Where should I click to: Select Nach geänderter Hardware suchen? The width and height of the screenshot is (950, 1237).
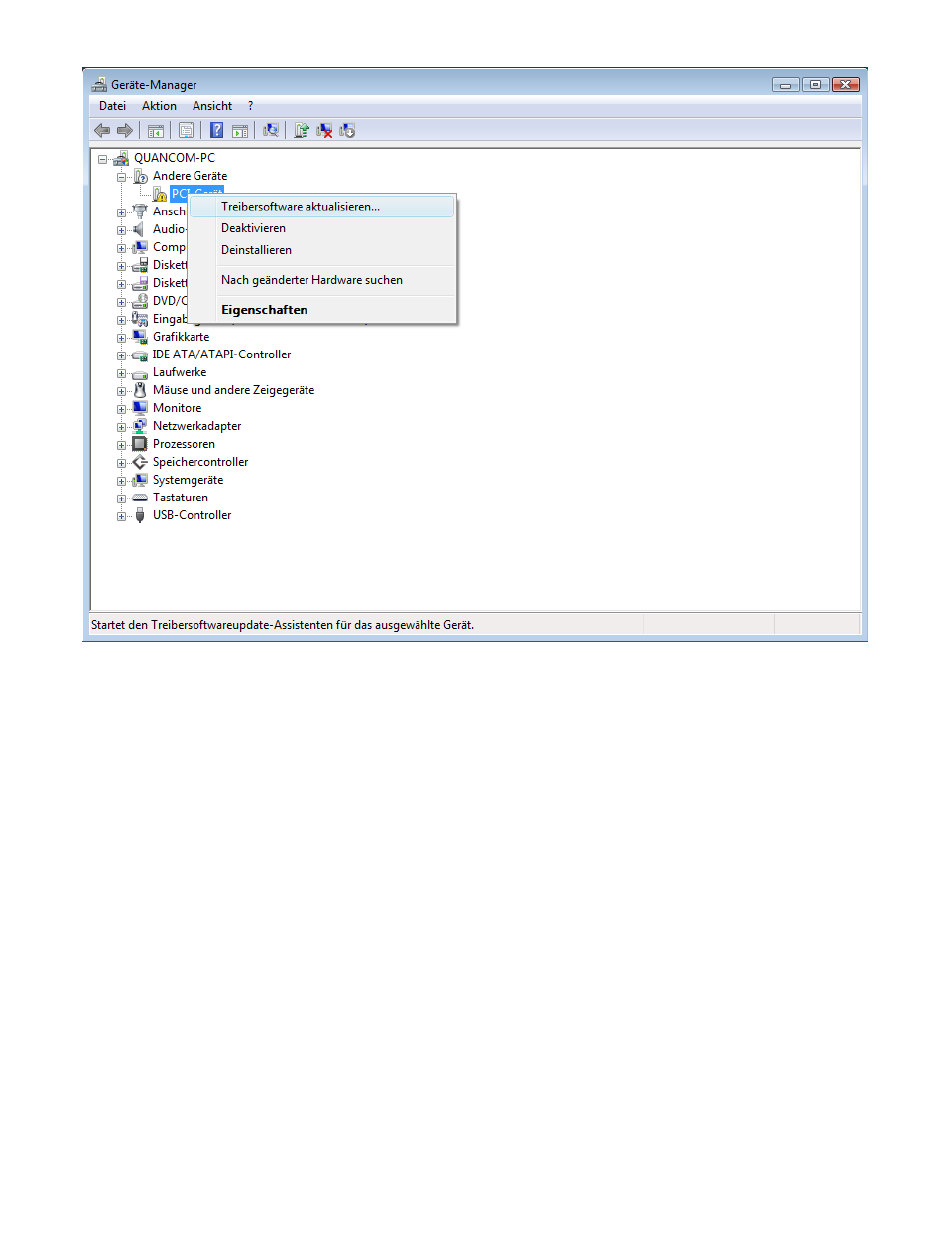point(321,280)
